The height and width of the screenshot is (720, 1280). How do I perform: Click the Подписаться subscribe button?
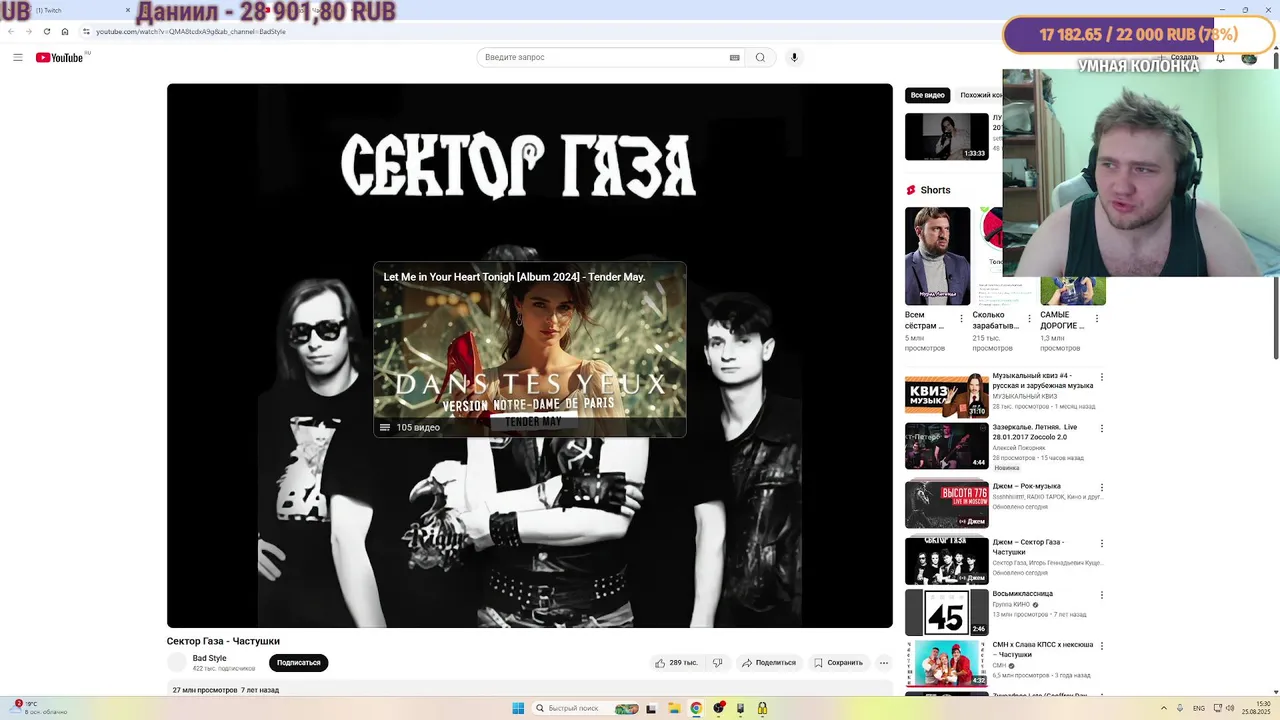(x=298, y=662)
